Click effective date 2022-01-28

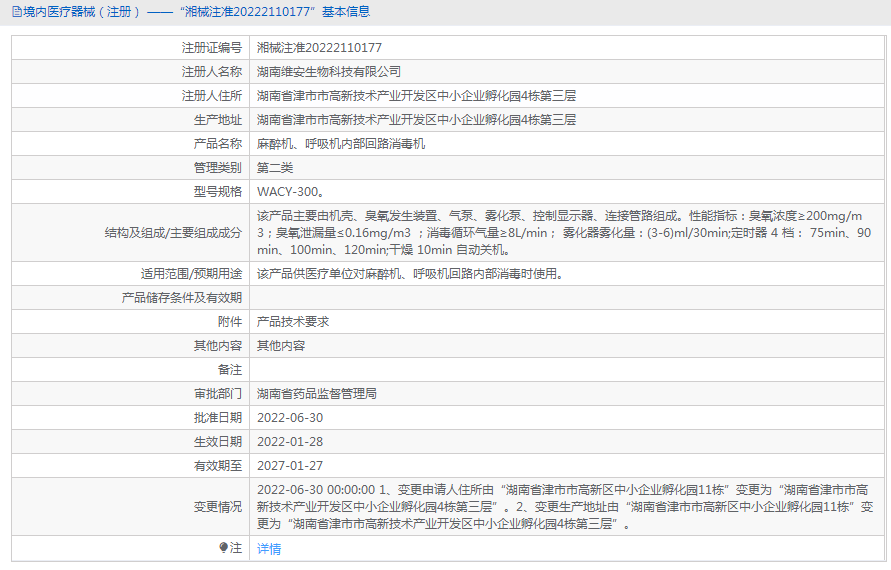point(290,442)
